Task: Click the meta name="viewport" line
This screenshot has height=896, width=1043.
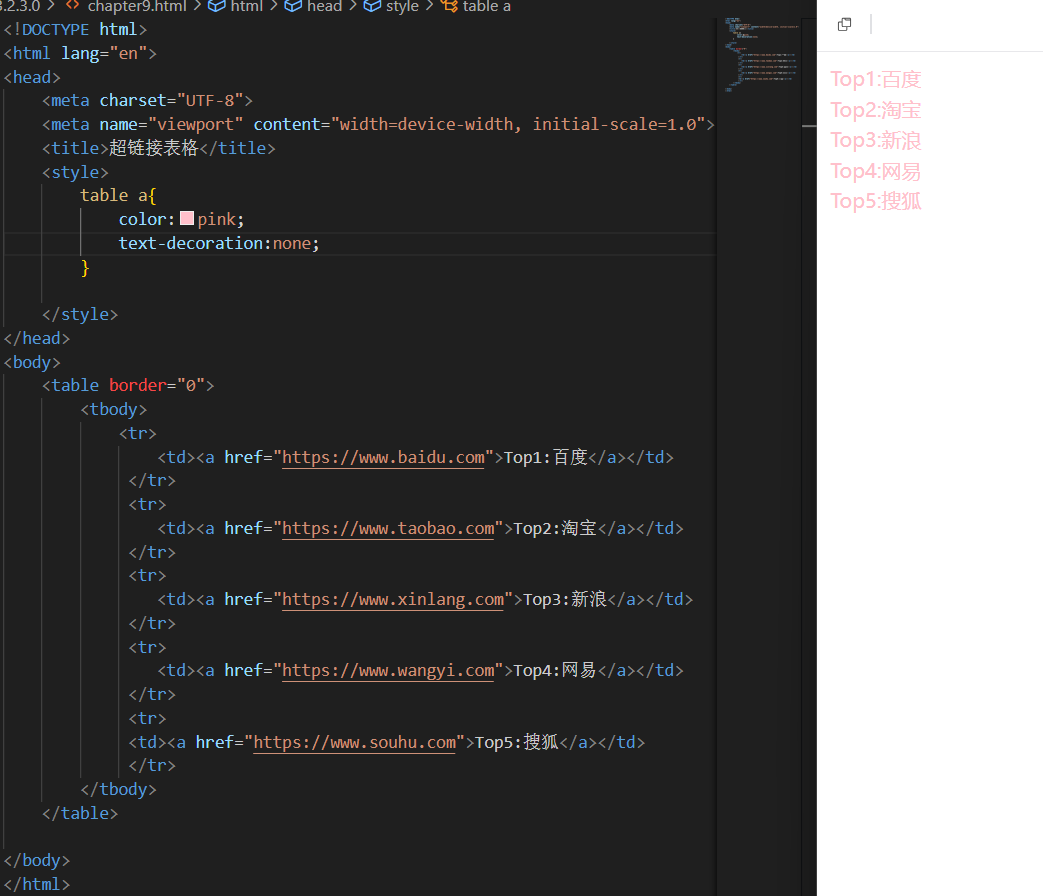Action: click(378, 124)
